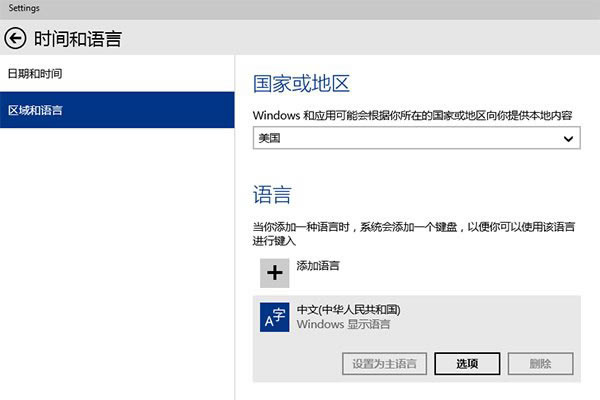
Task: Click the Windows 显示语言 subtitle
Action: (343, 324)
